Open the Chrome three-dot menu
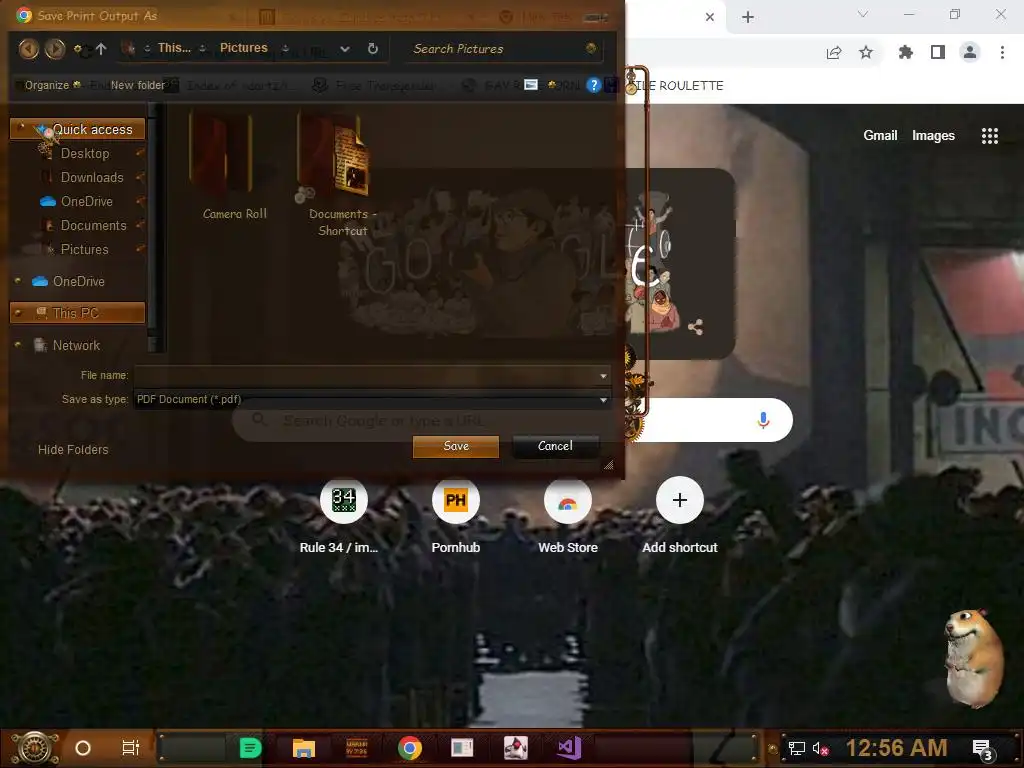This screenshot has height=768, width=1024. 1002,52
